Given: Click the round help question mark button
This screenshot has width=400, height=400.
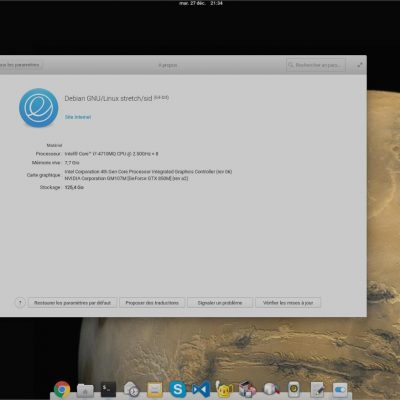Looking at the screenshot, I should [20, 303].
